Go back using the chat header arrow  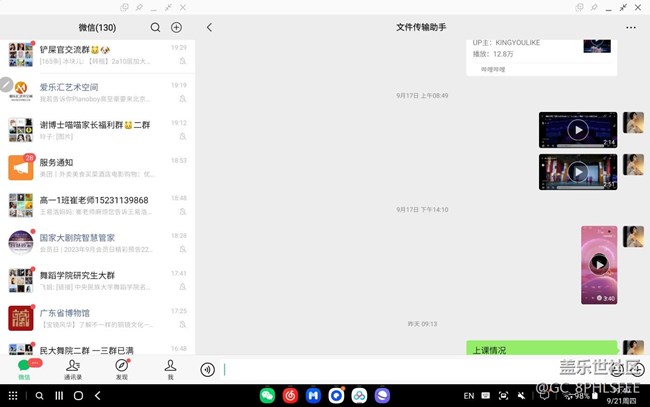[x=209, y=28]
